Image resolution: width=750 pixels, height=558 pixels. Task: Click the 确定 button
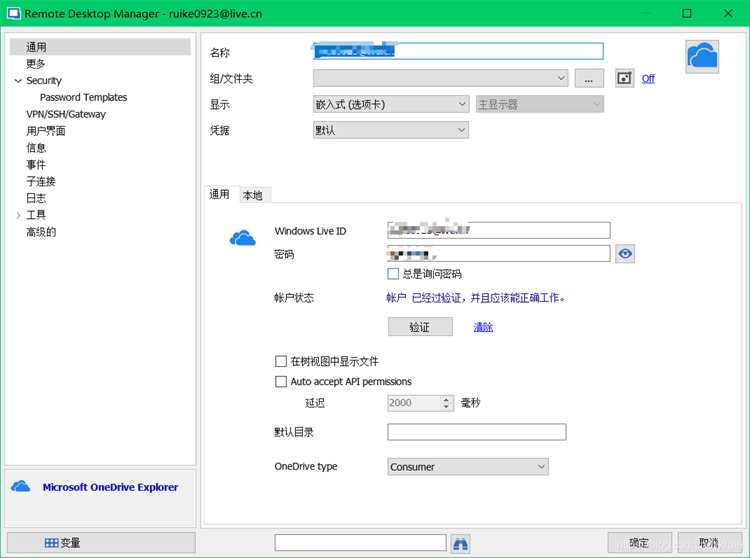pos(639,543)
